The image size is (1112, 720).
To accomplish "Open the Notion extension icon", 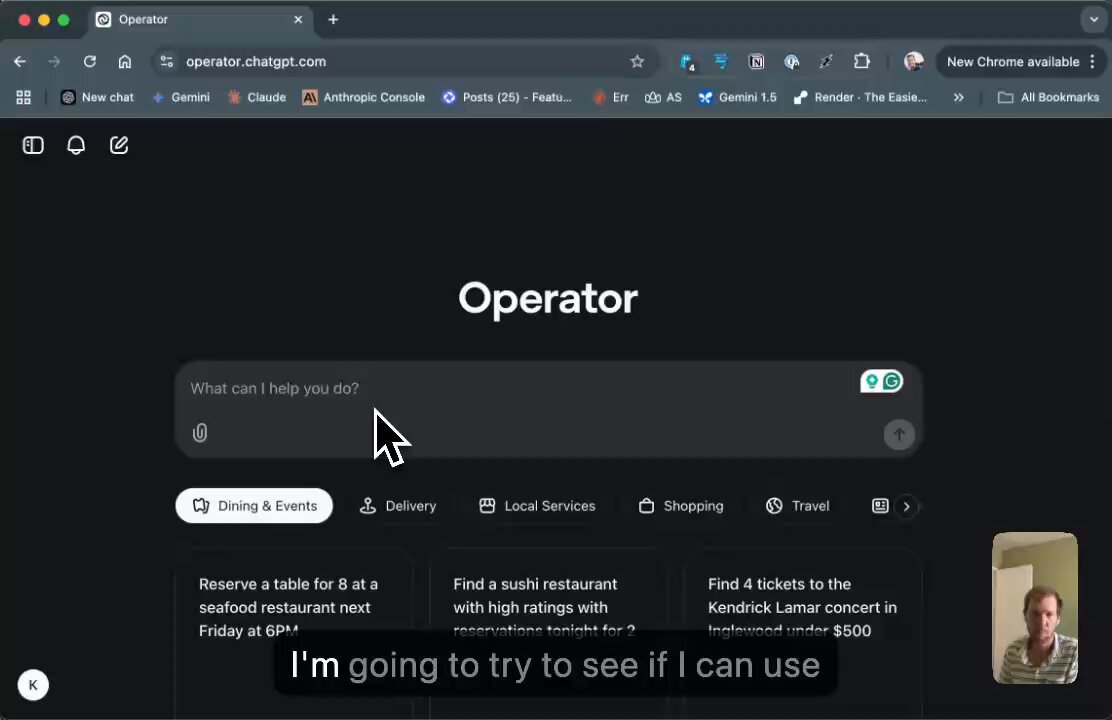I will pyautogui.click(x=757, y=62).
